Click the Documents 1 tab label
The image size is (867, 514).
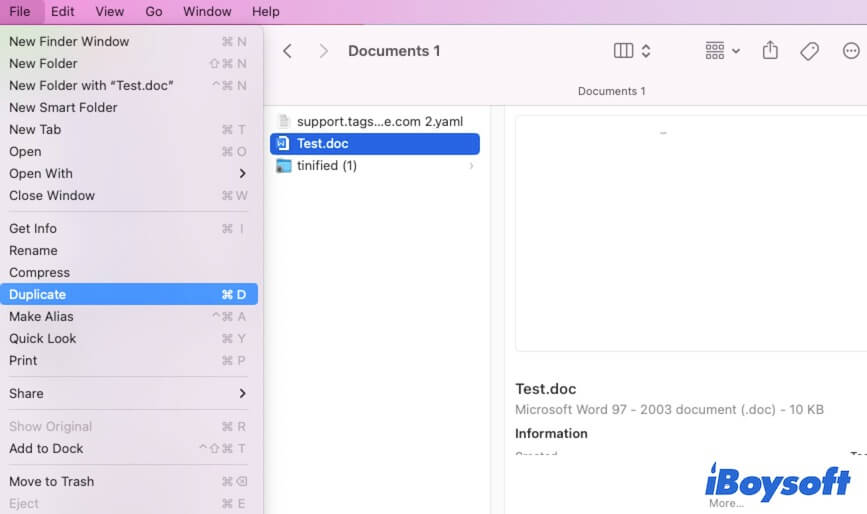click(x=611, y=91)
